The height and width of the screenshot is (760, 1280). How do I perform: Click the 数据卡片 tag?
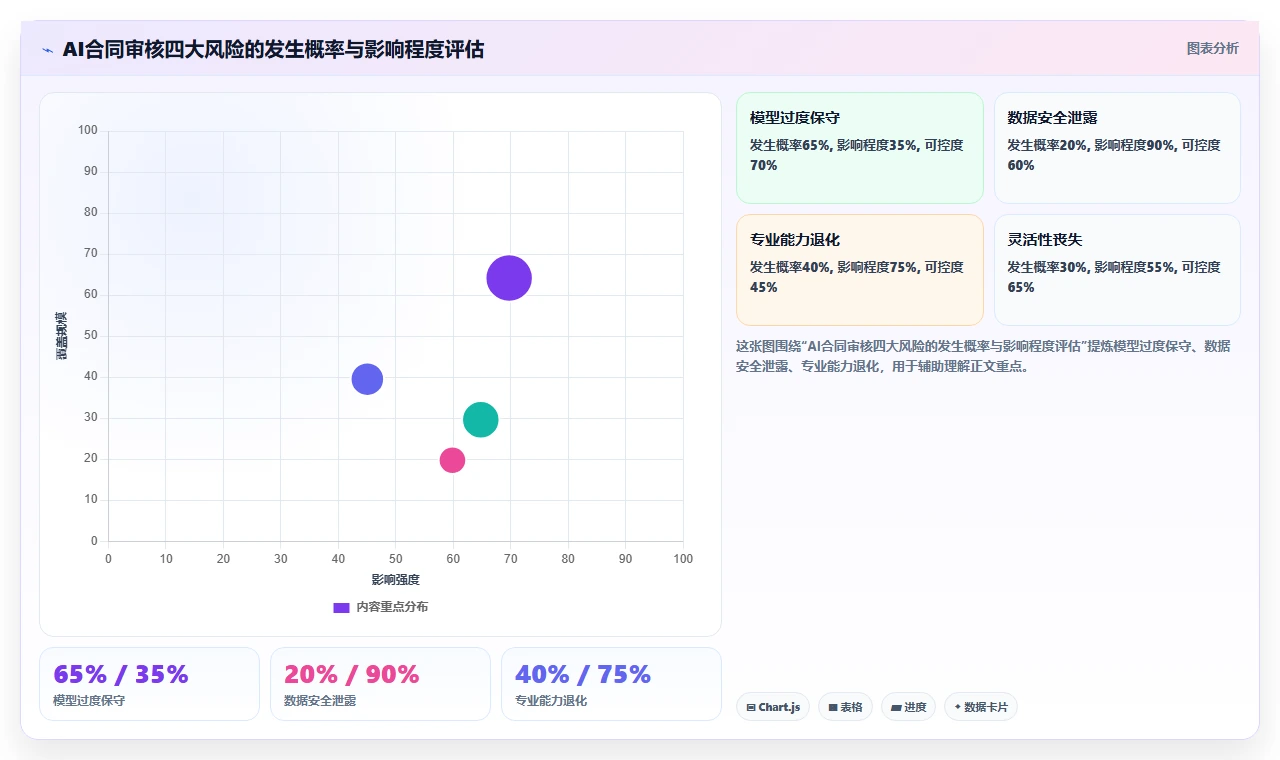point(981,707)
